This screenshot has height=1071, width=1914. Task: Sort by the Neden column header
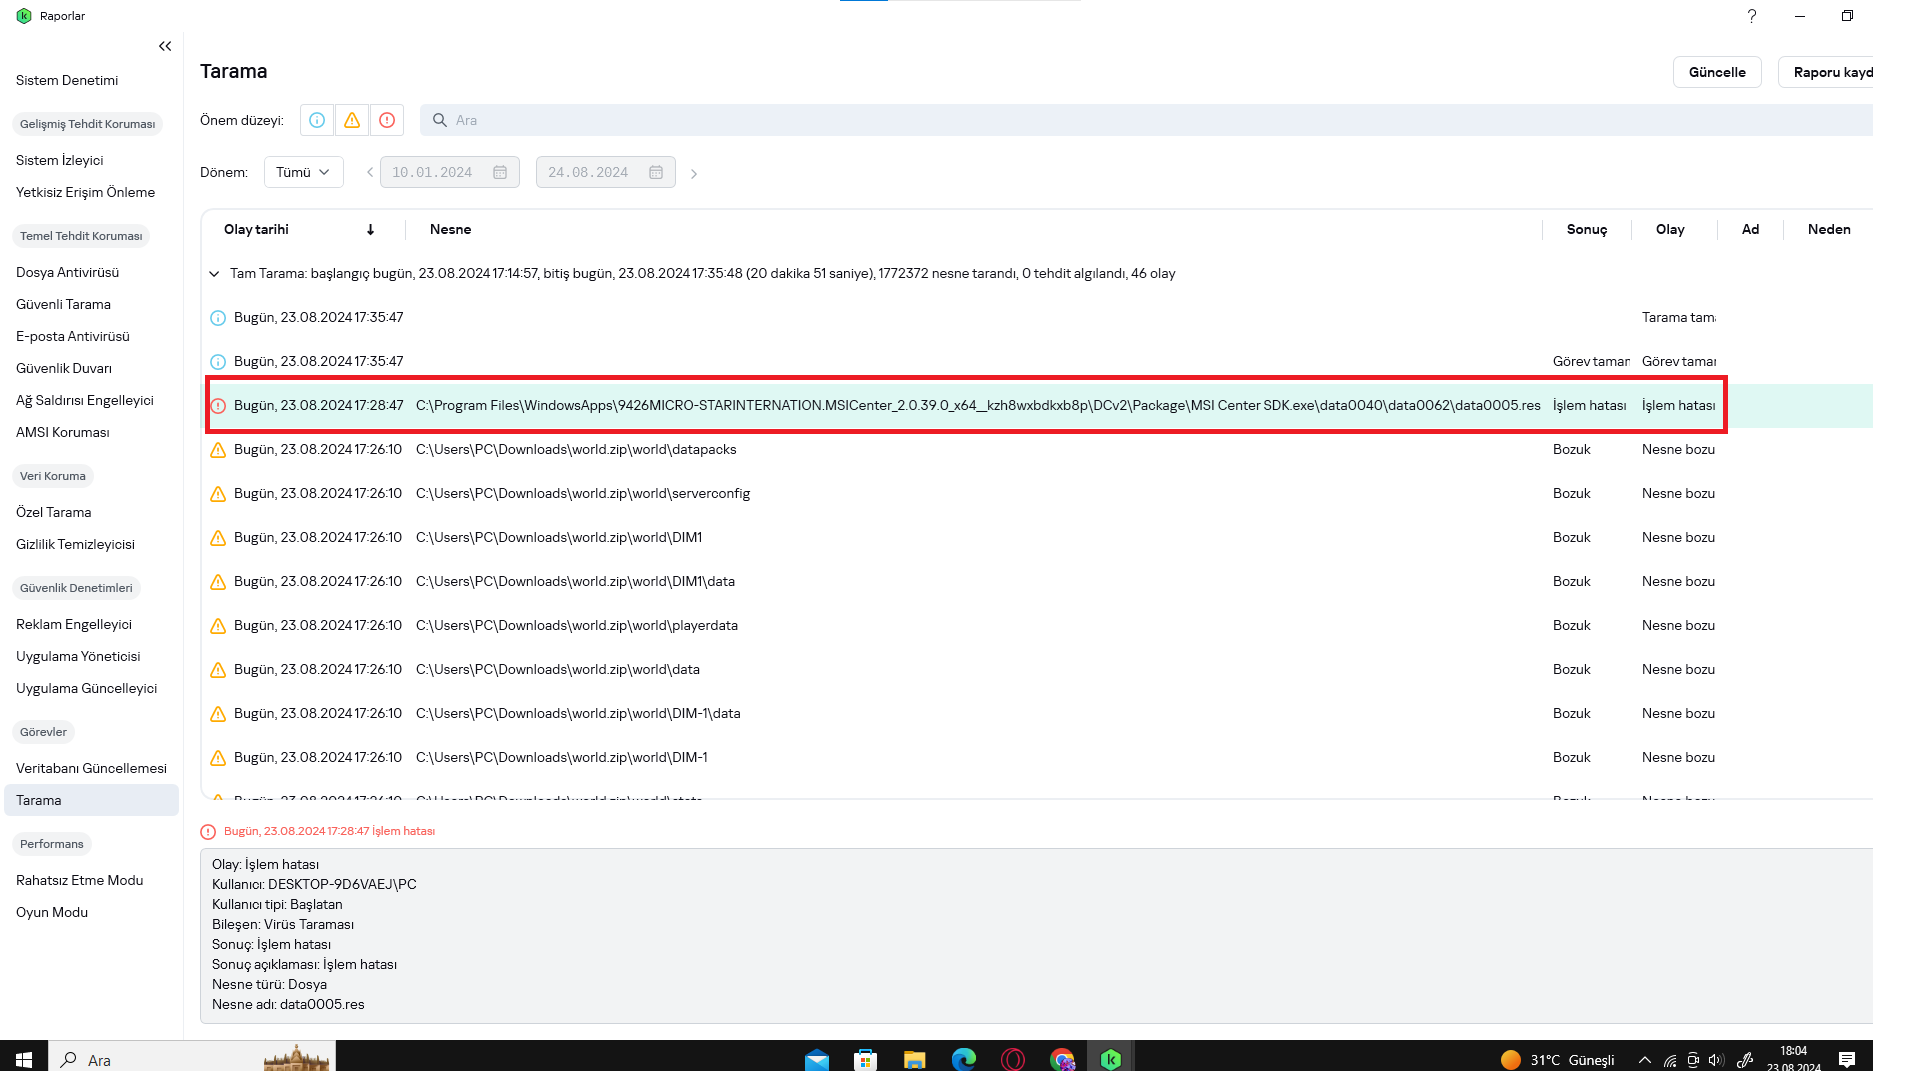(x=1829, y=230)
